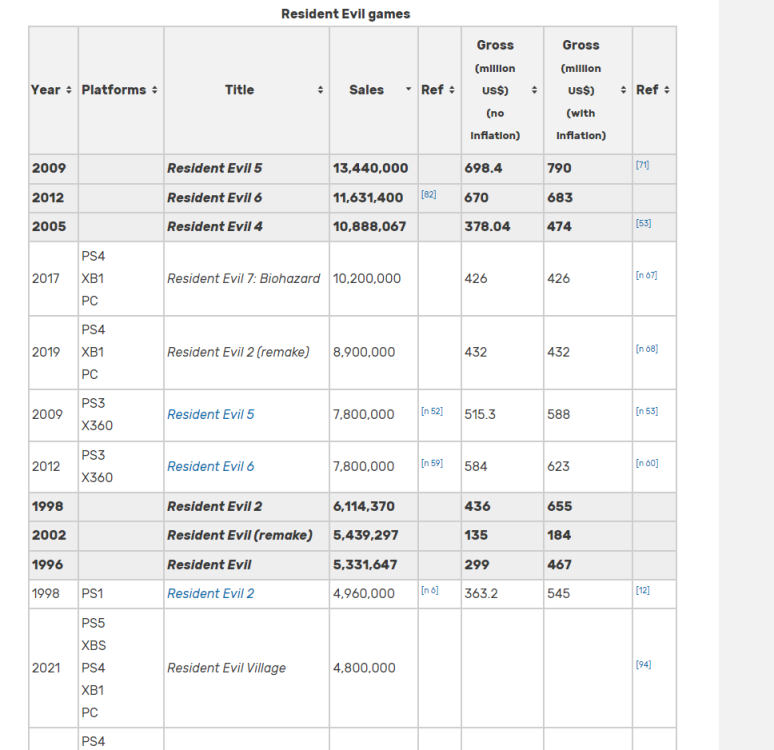Screen dimensions: 774x750
Task: Open note [n 68] footnote
Action: pos(647,349)
